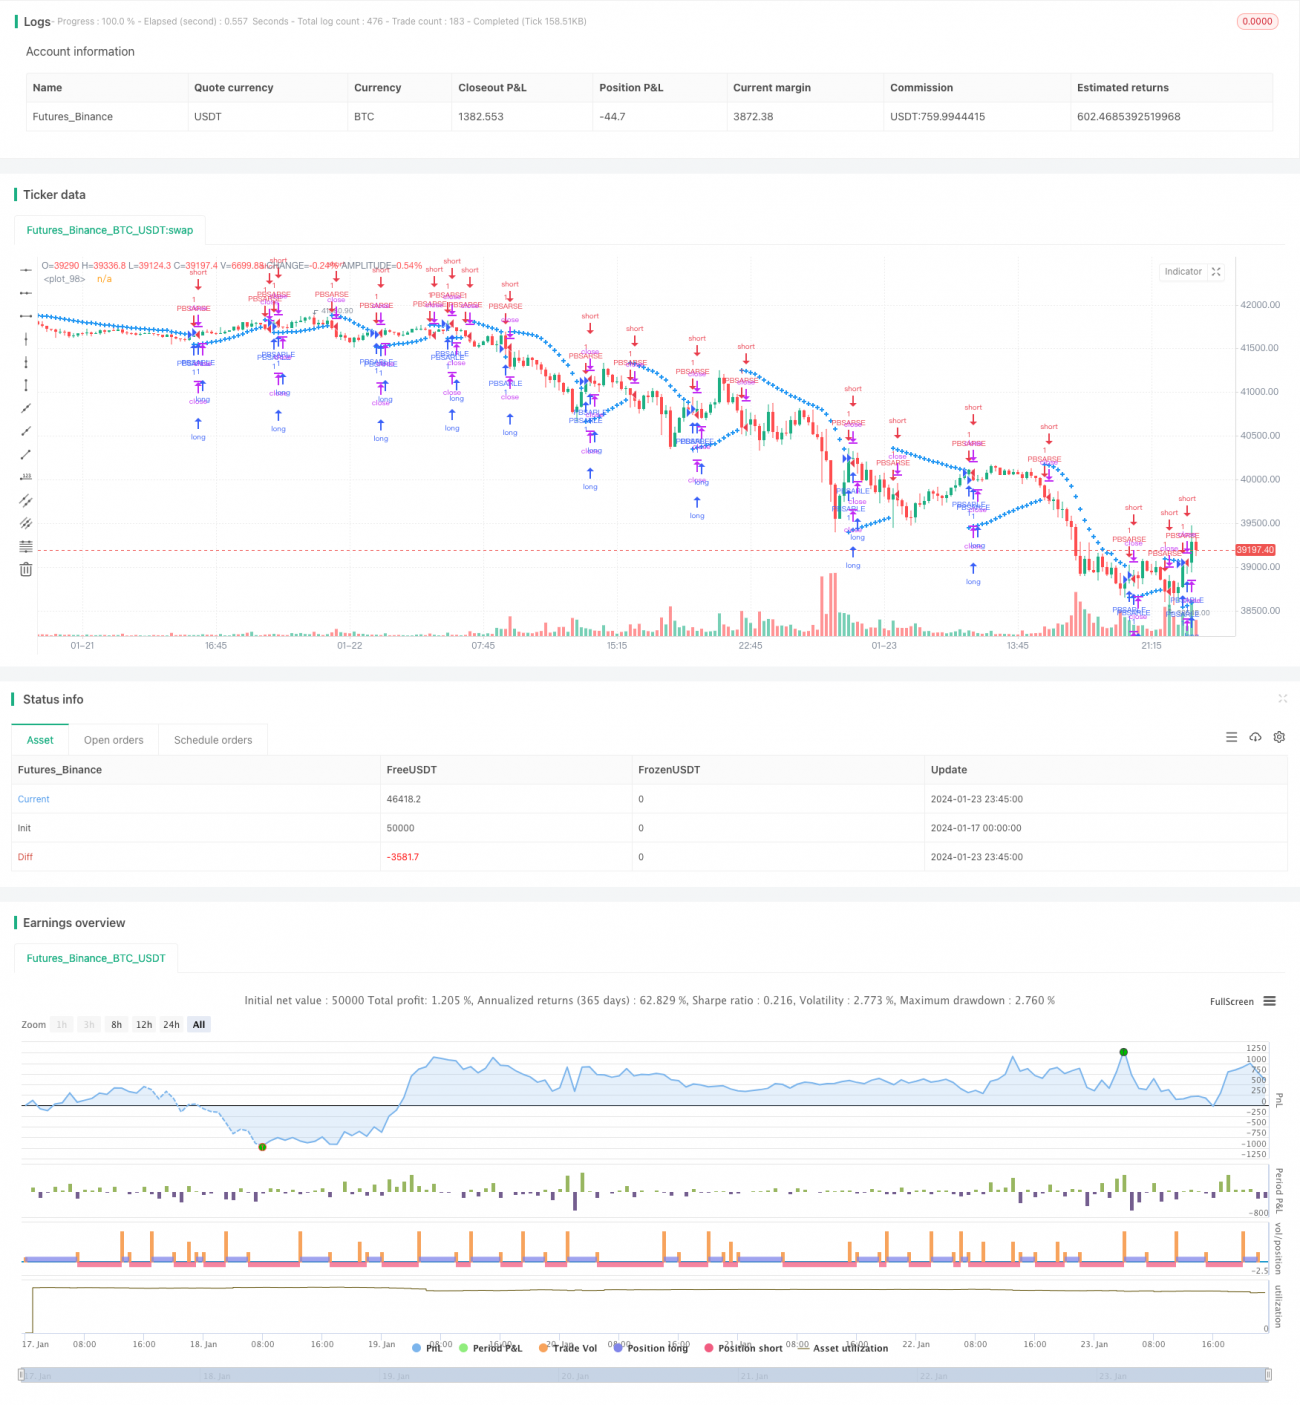Select the vertical segment drawing tool
1300x1405 pixels.
point(26,385)
